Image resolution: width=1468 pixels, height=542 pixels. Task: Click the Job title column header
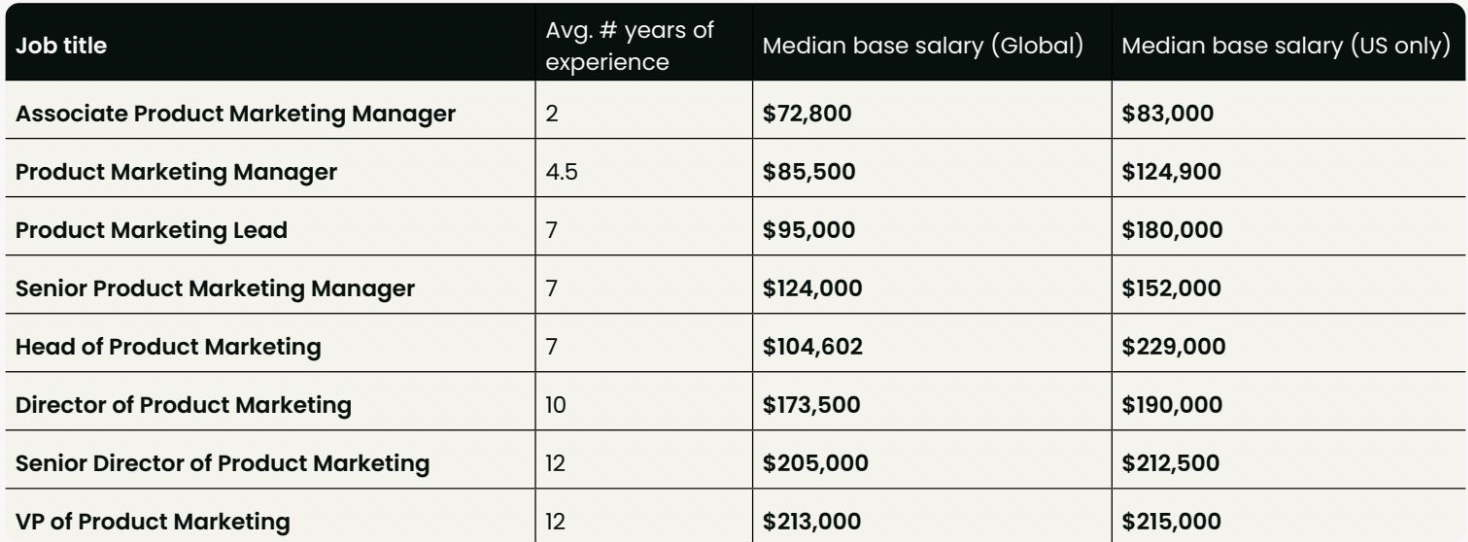coord(61,46)
